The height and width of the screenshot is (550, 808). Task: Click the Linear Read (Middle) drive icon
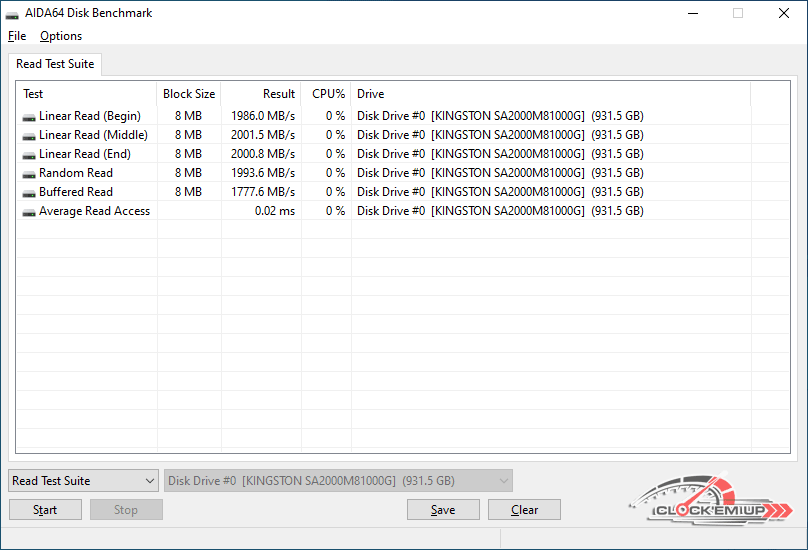(x=29, y=135)
